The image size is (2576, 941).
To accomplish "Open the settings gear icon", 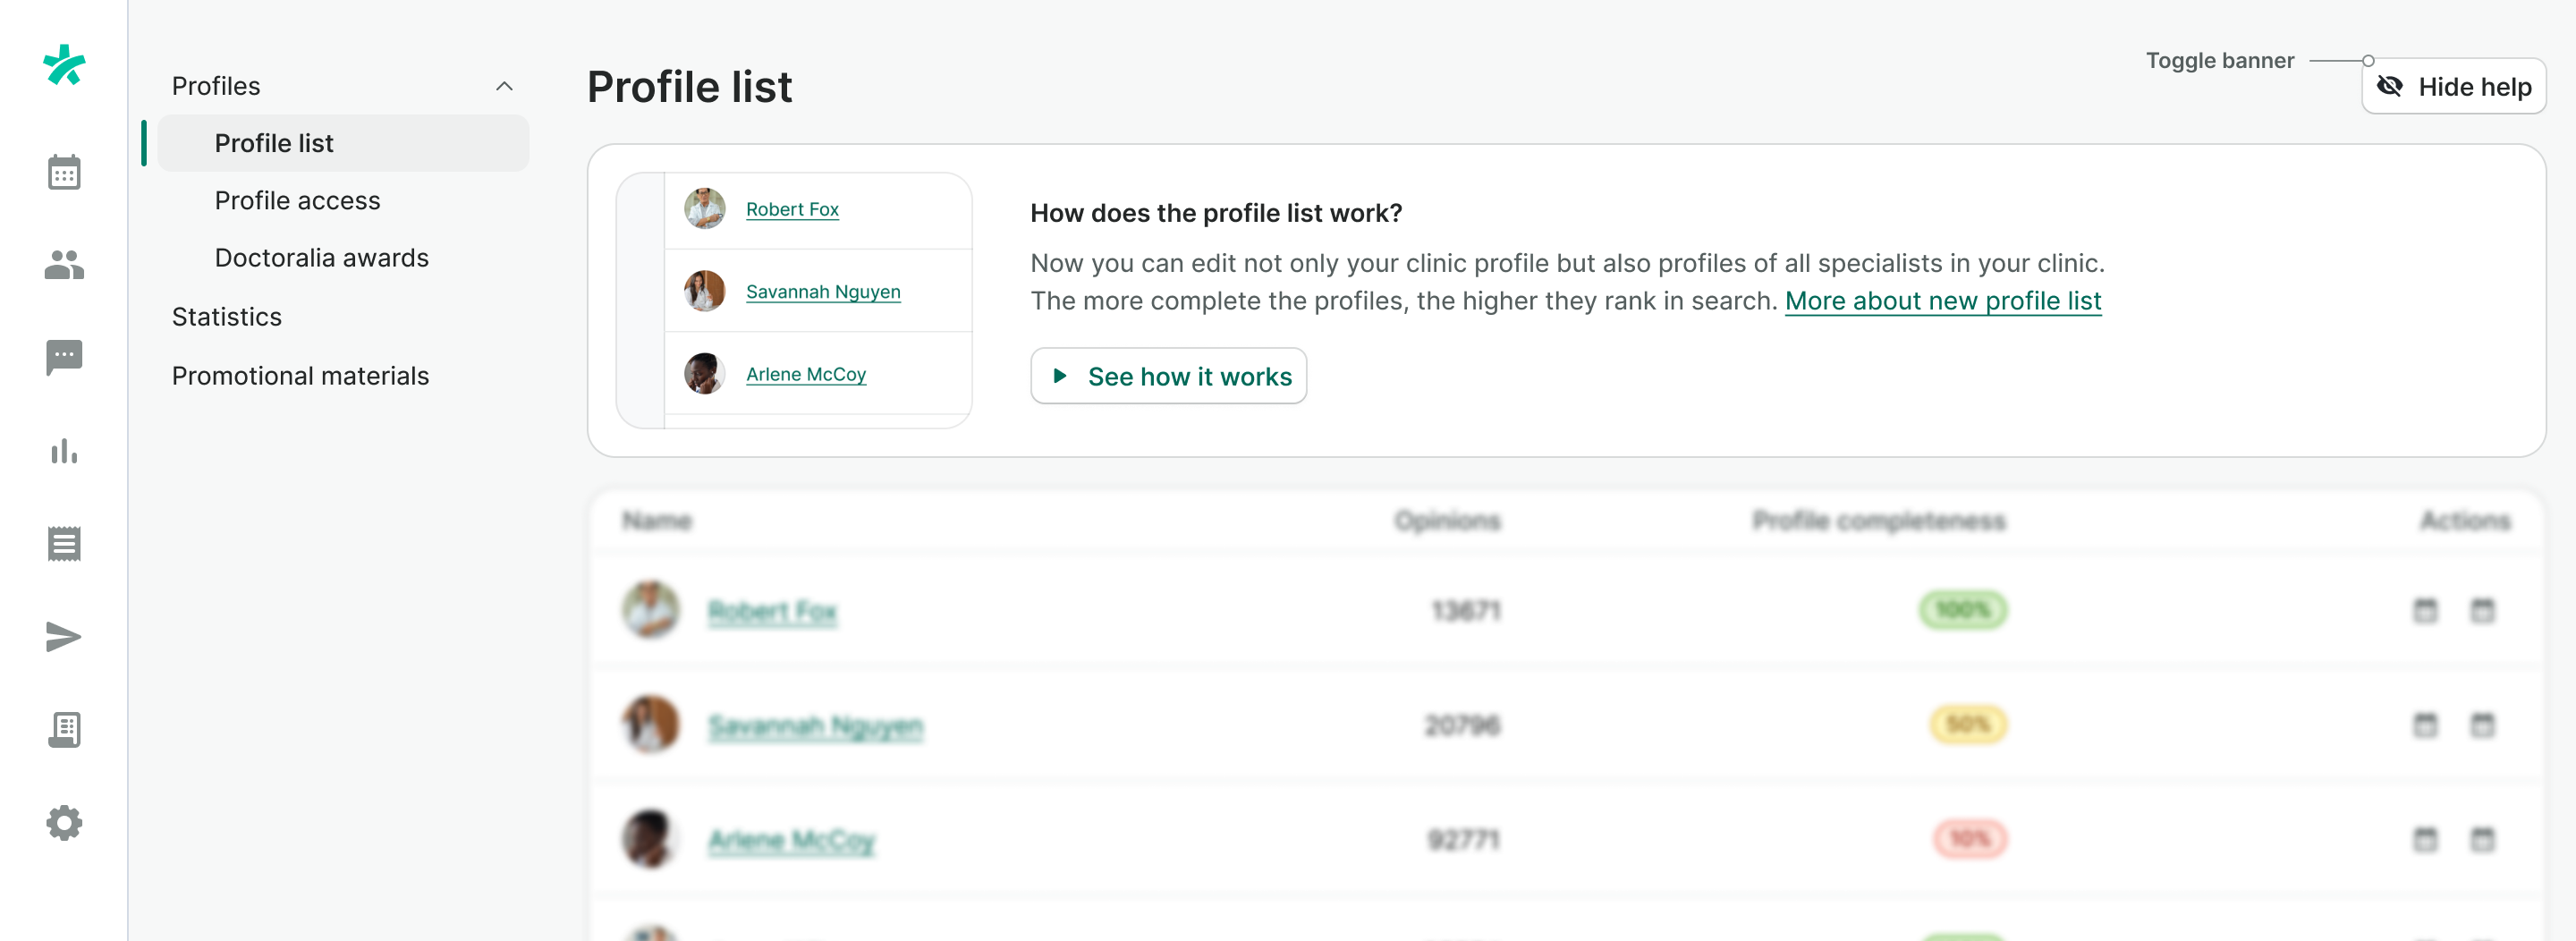I will (64, 823).
